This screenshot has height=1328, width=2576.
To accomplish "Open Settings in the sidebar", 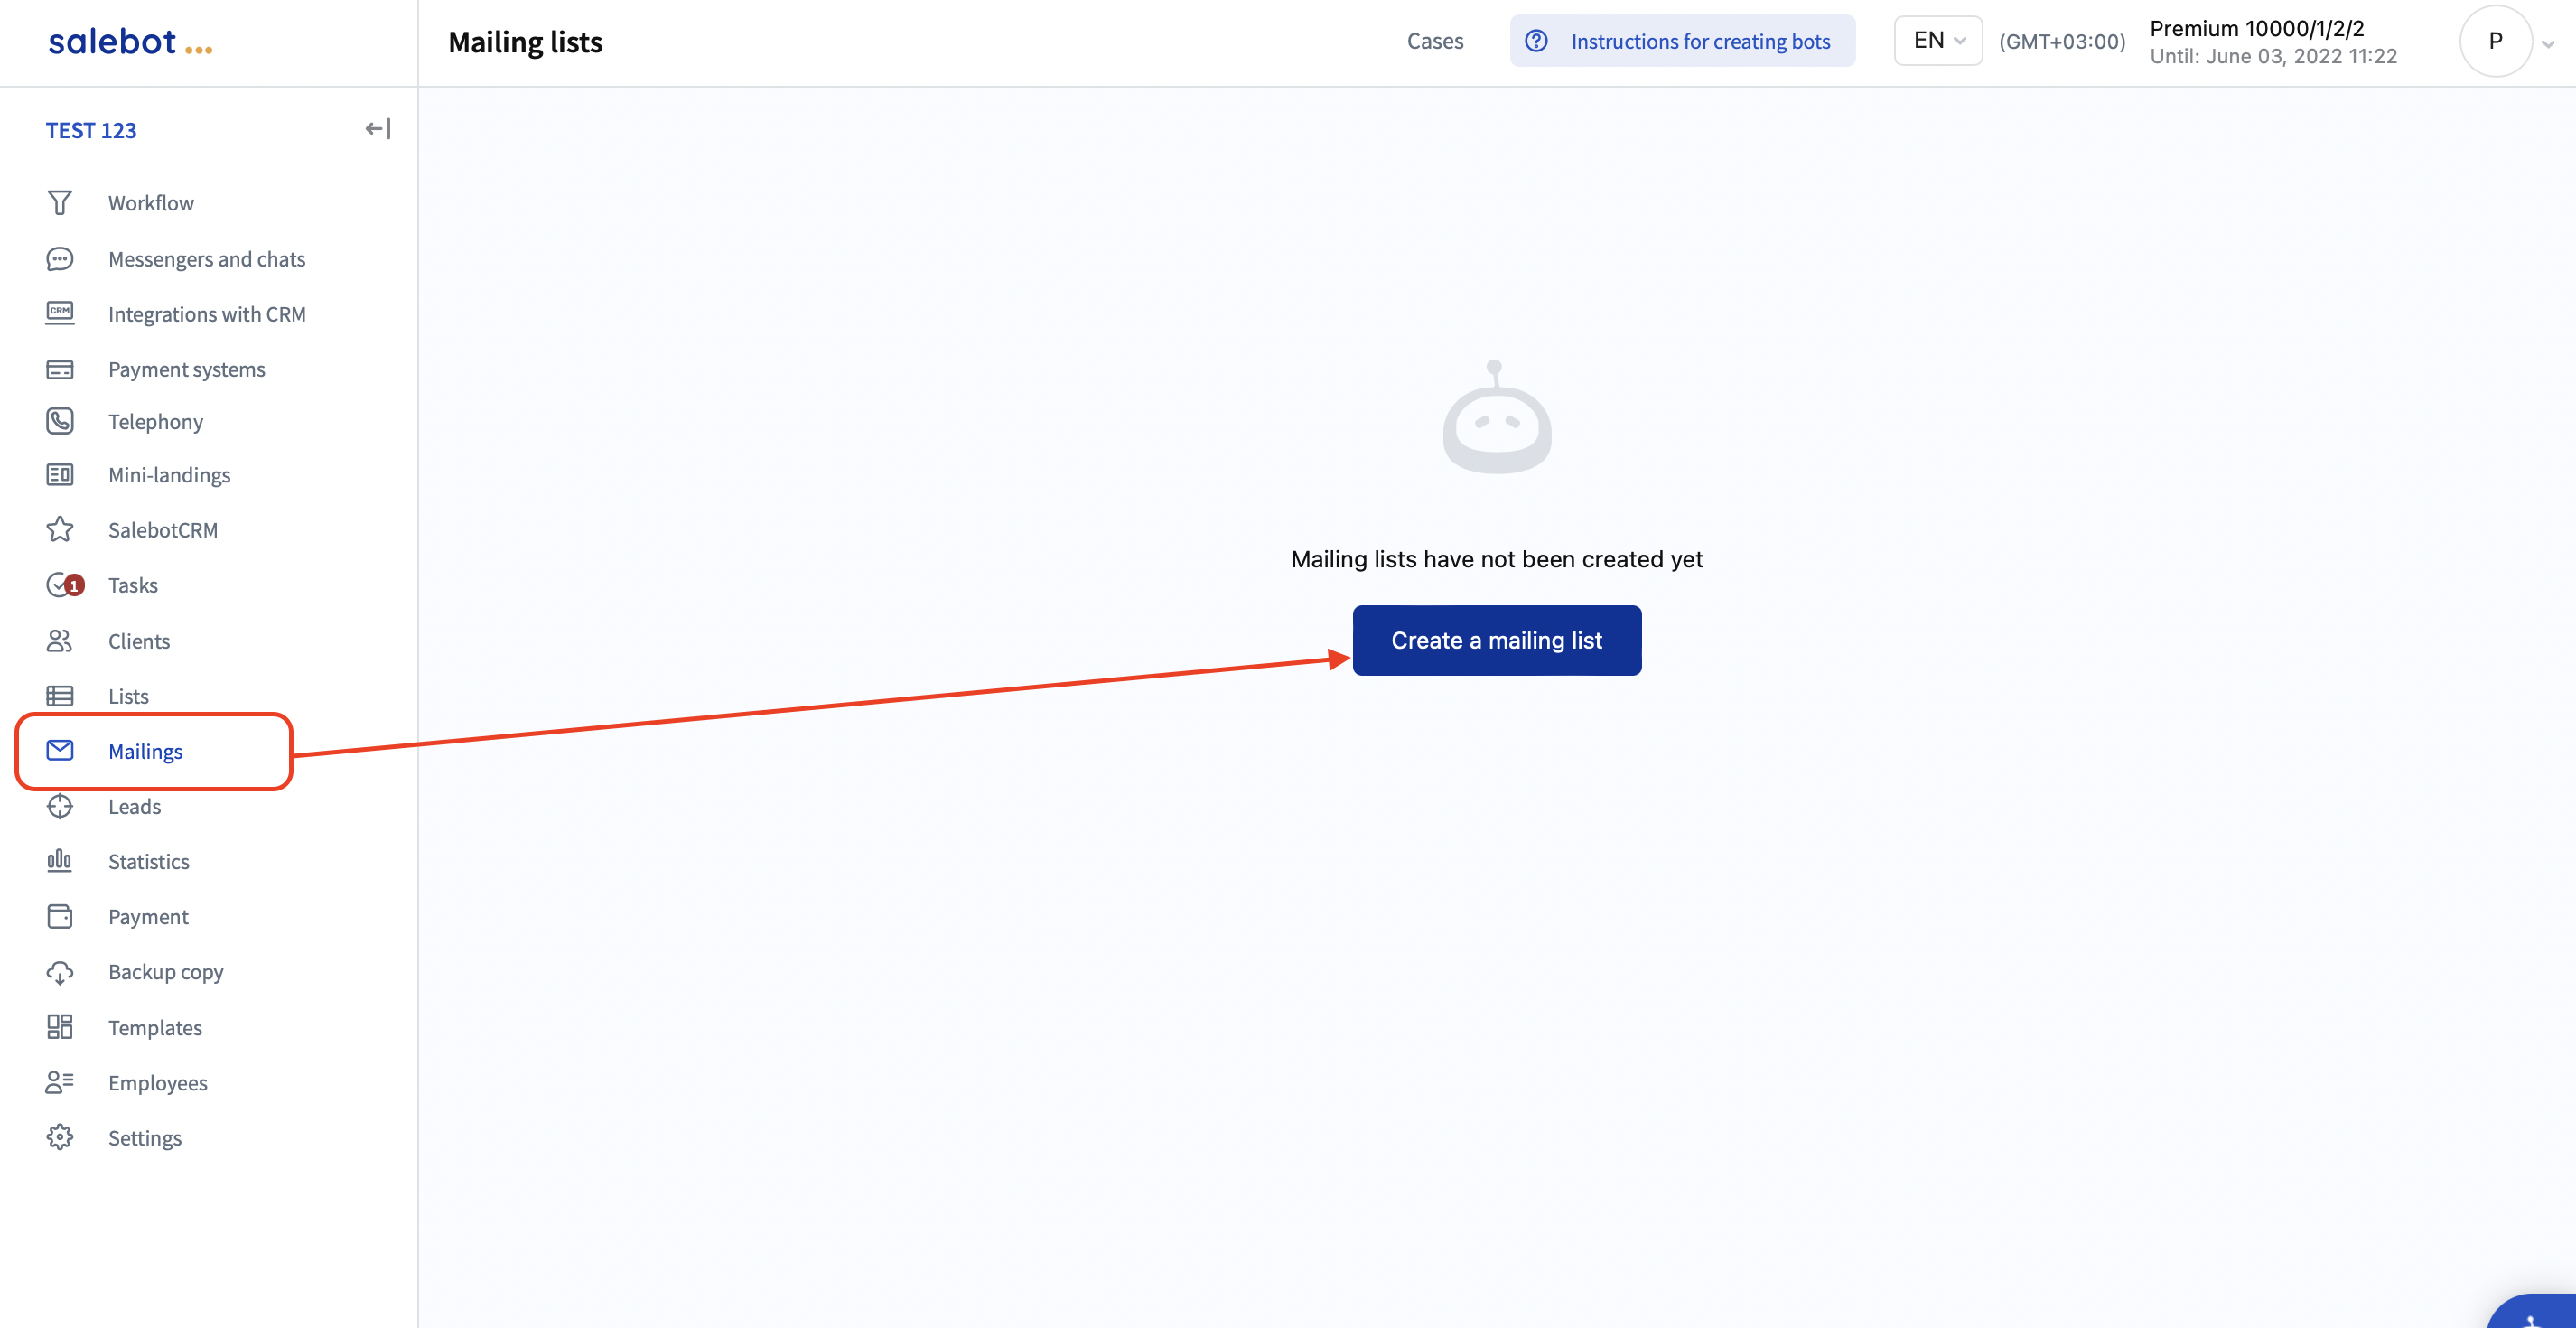I will pos(145,1138).
